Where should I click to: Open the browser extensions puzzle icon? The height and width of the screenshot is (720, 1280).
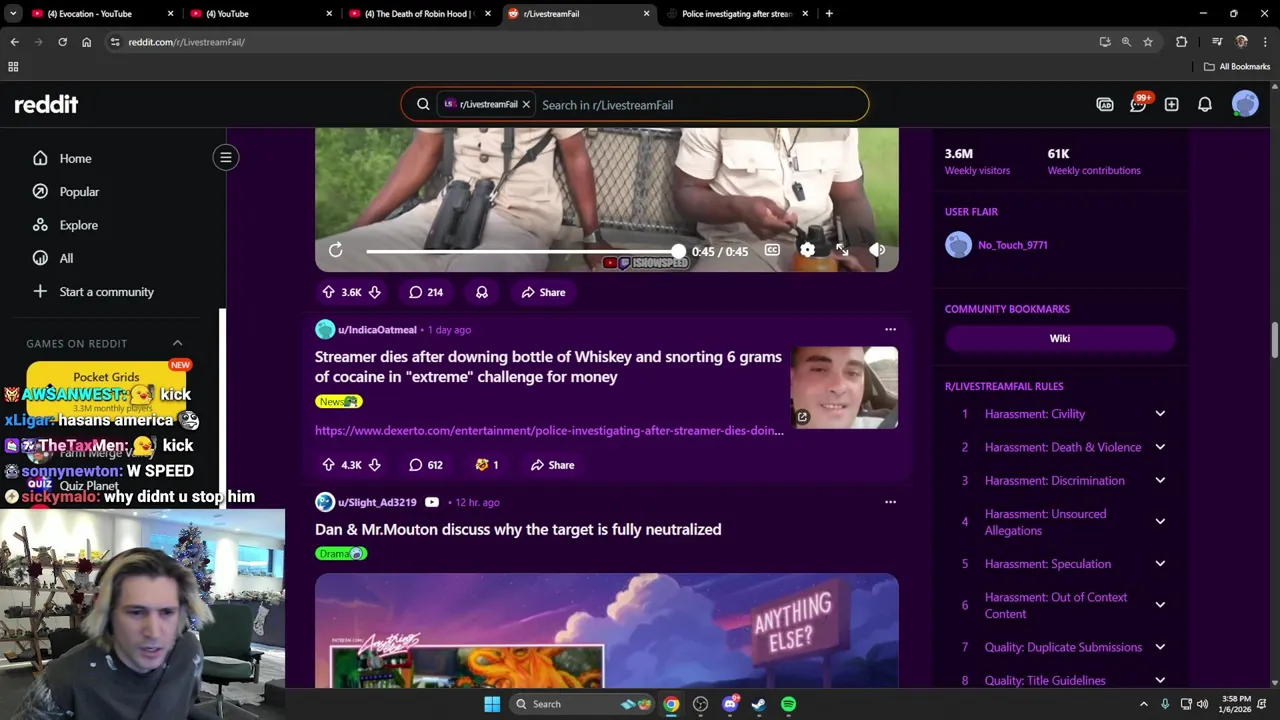coord(1182,42)
